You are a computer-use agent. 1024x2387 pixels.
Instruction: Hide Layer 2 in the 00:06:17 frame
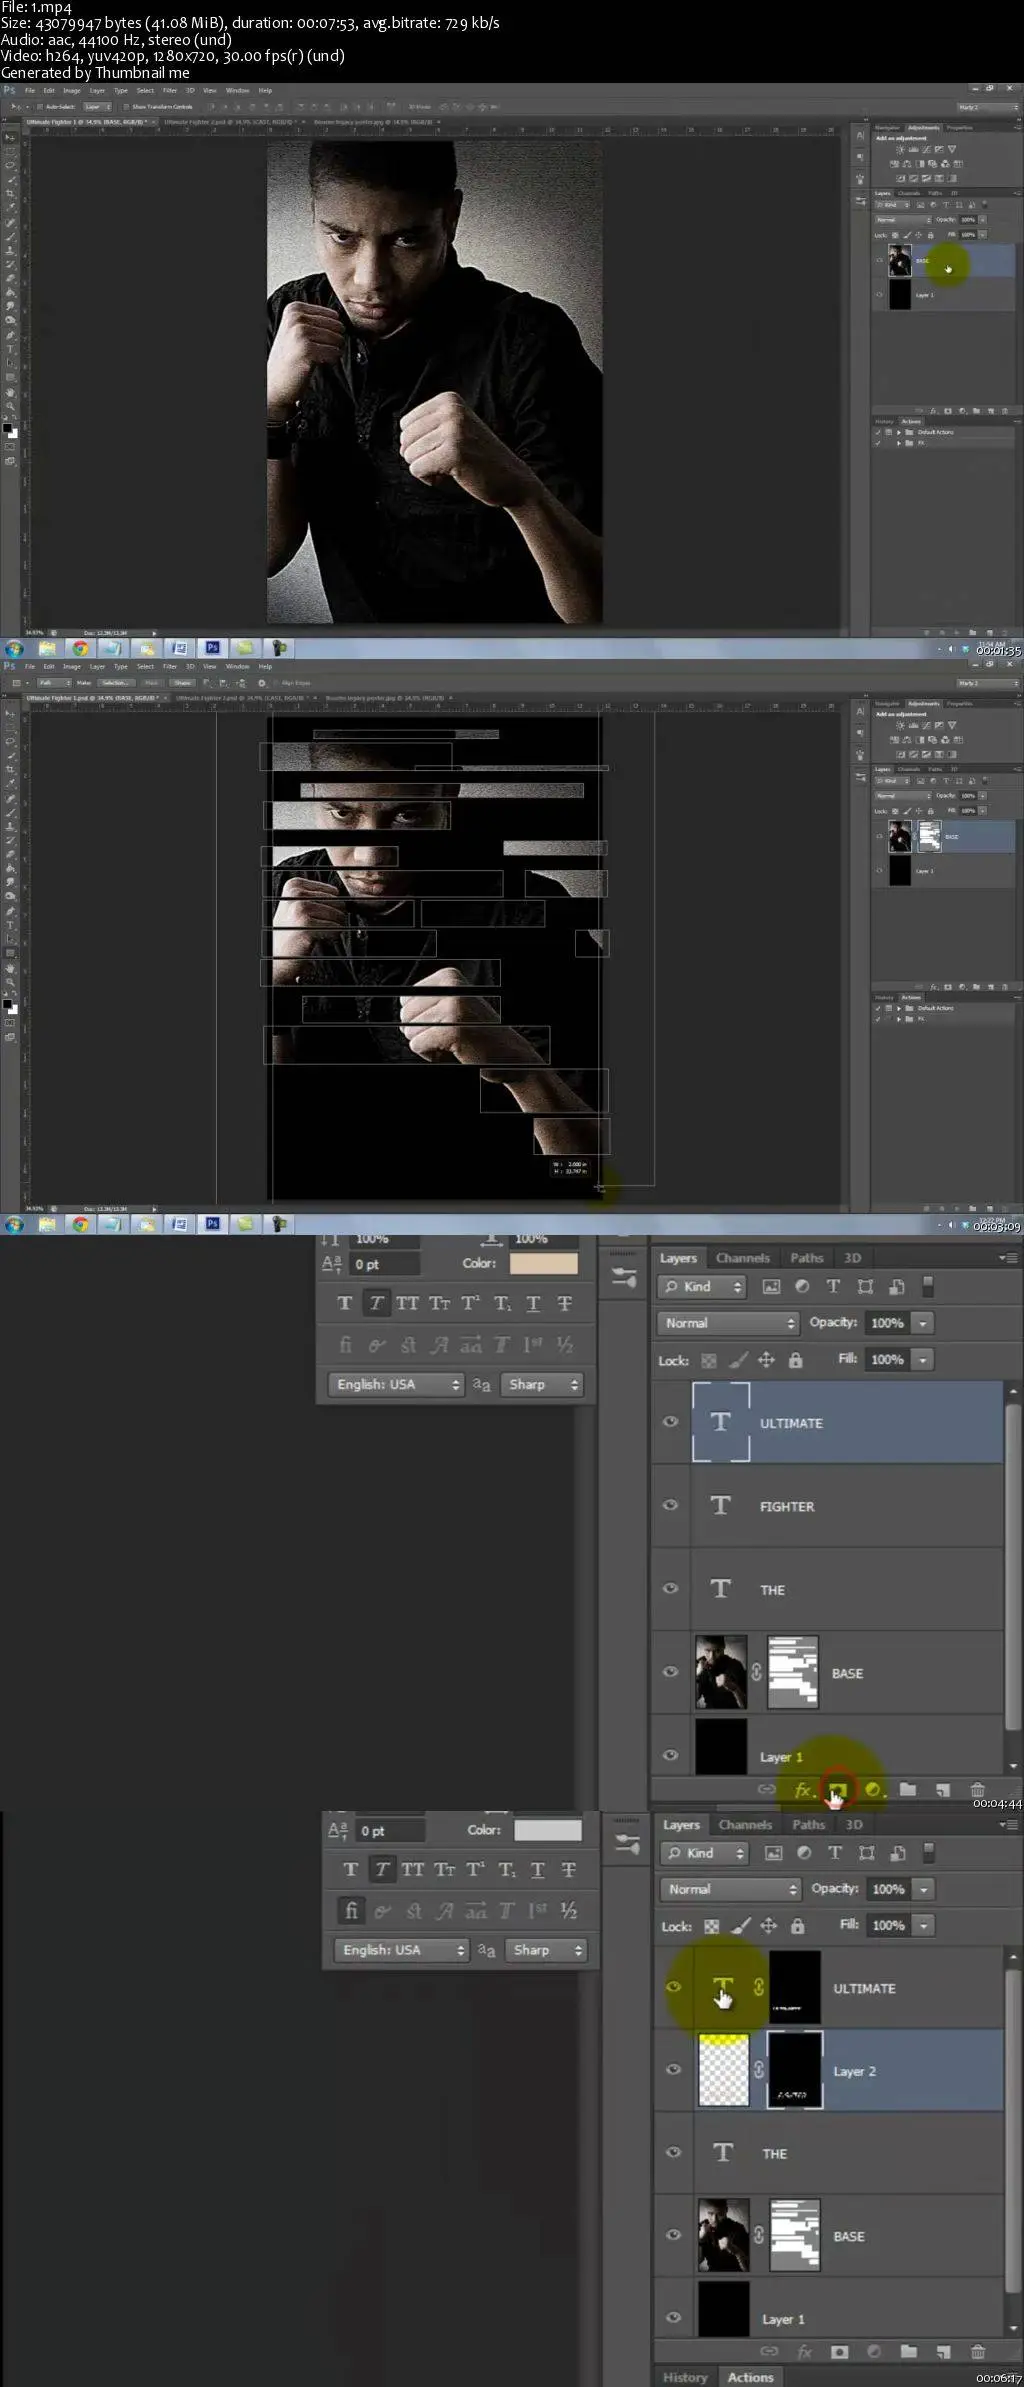click(x=673, y=2070)
